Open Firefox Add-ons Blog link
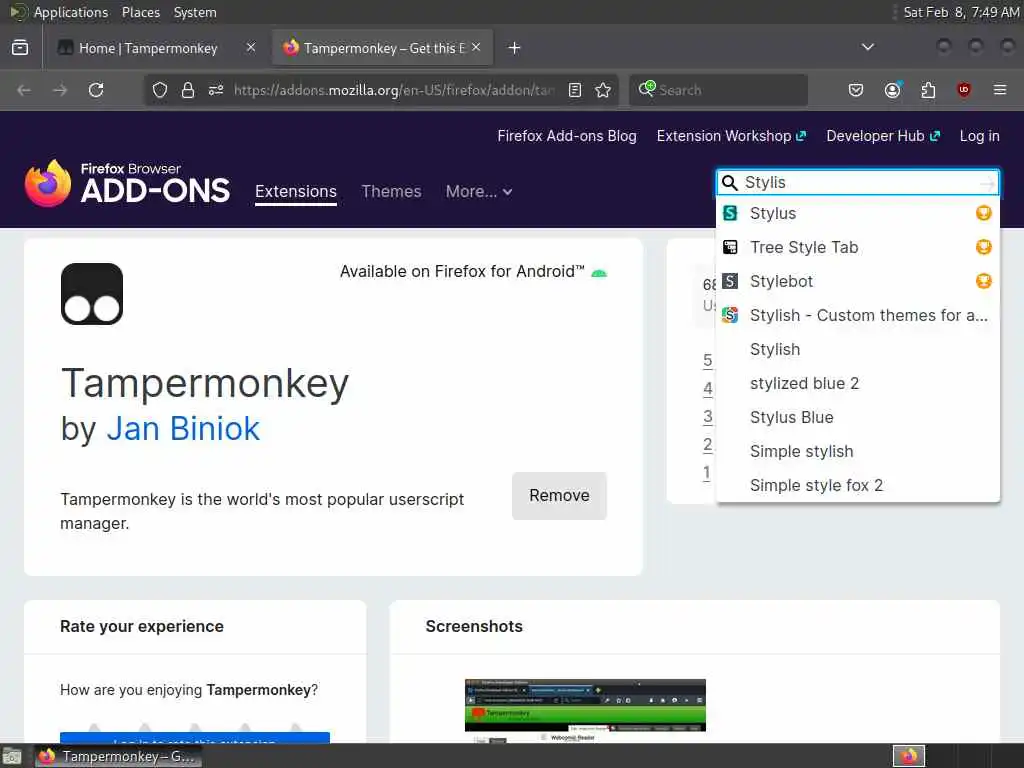Screen dimensions: 1024x768 [x=567, y=136]
